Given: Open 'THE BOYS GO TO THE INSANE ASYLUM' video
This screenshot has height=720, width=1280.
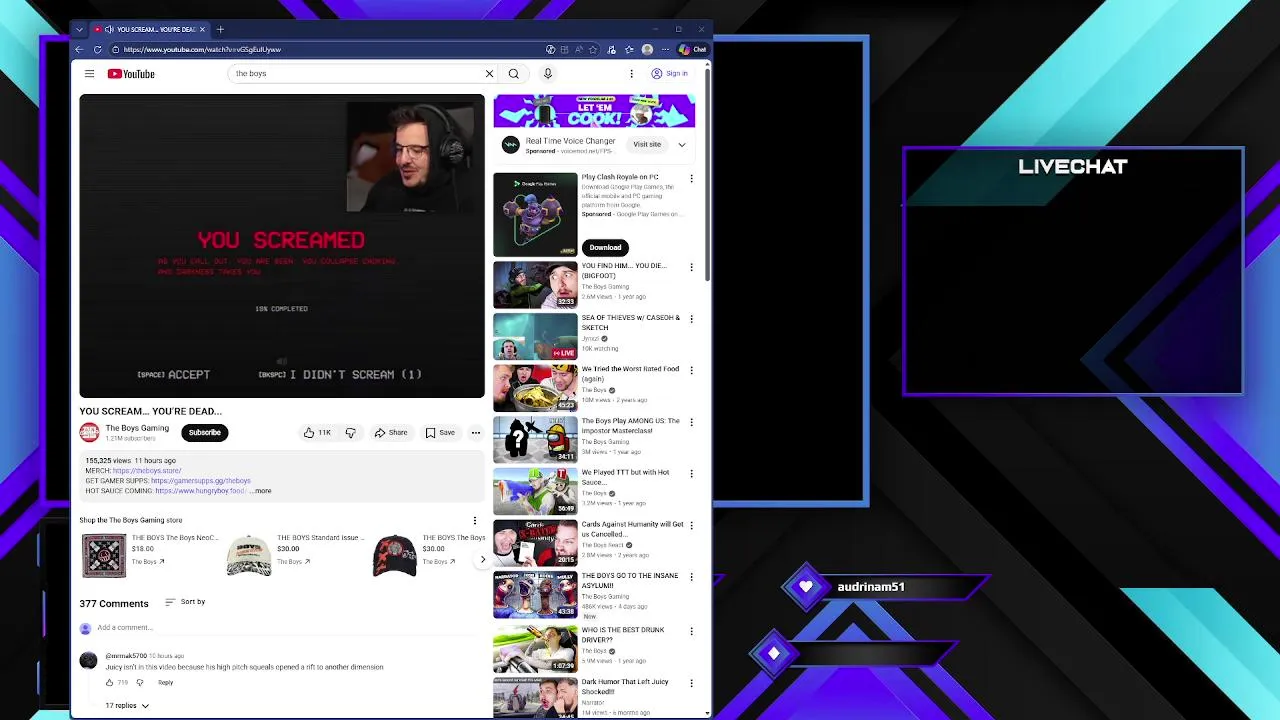Looking at the screenshot, I should coord(535,594).
